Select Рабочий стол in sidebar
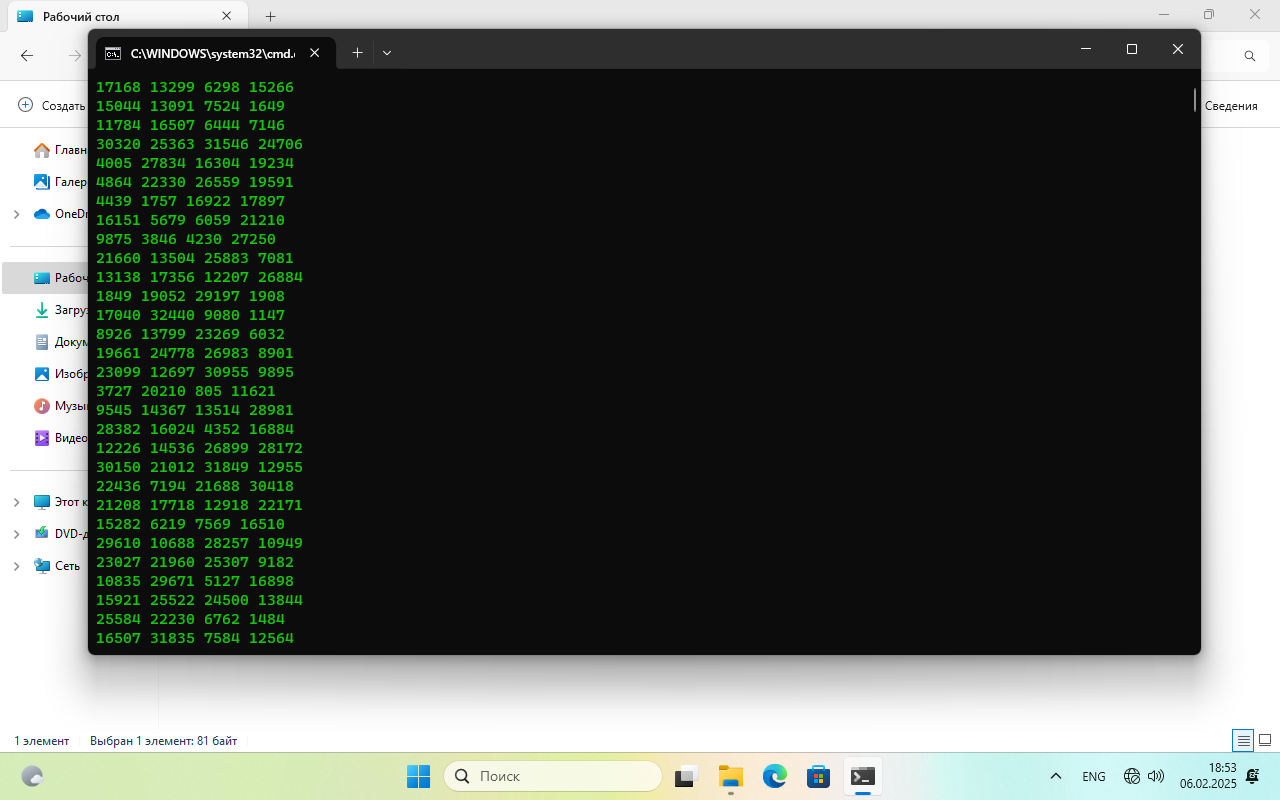 click(x=46, y=278)
